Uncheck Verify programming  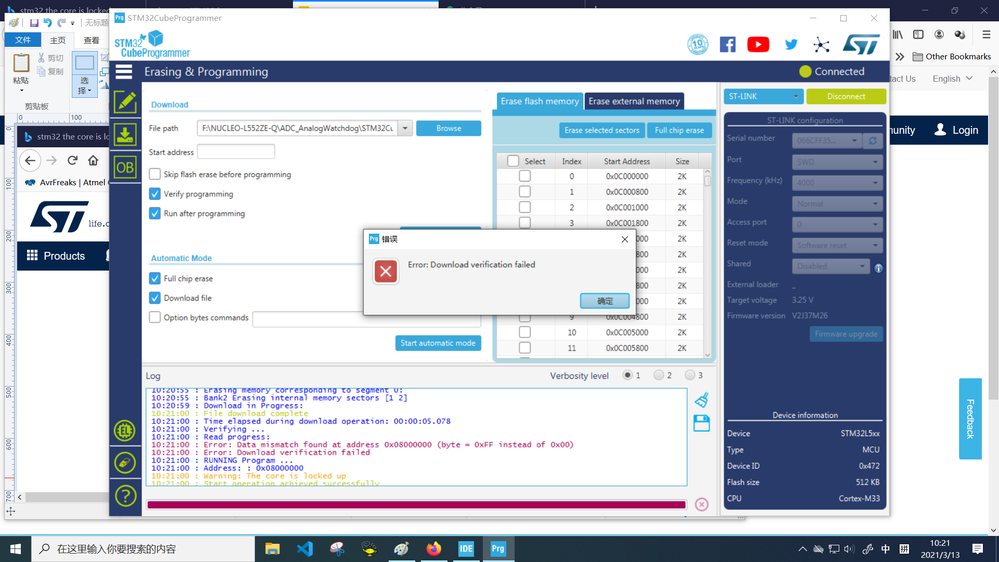click(155, 194)
